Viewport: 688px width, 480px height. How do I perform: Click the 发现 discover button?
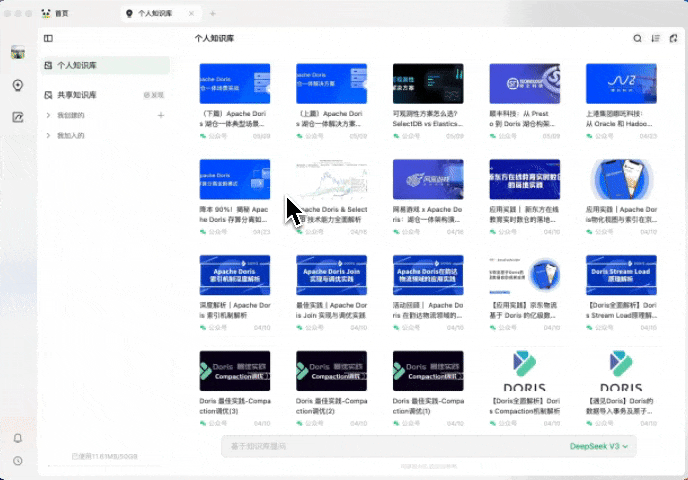tap(154, 95)
